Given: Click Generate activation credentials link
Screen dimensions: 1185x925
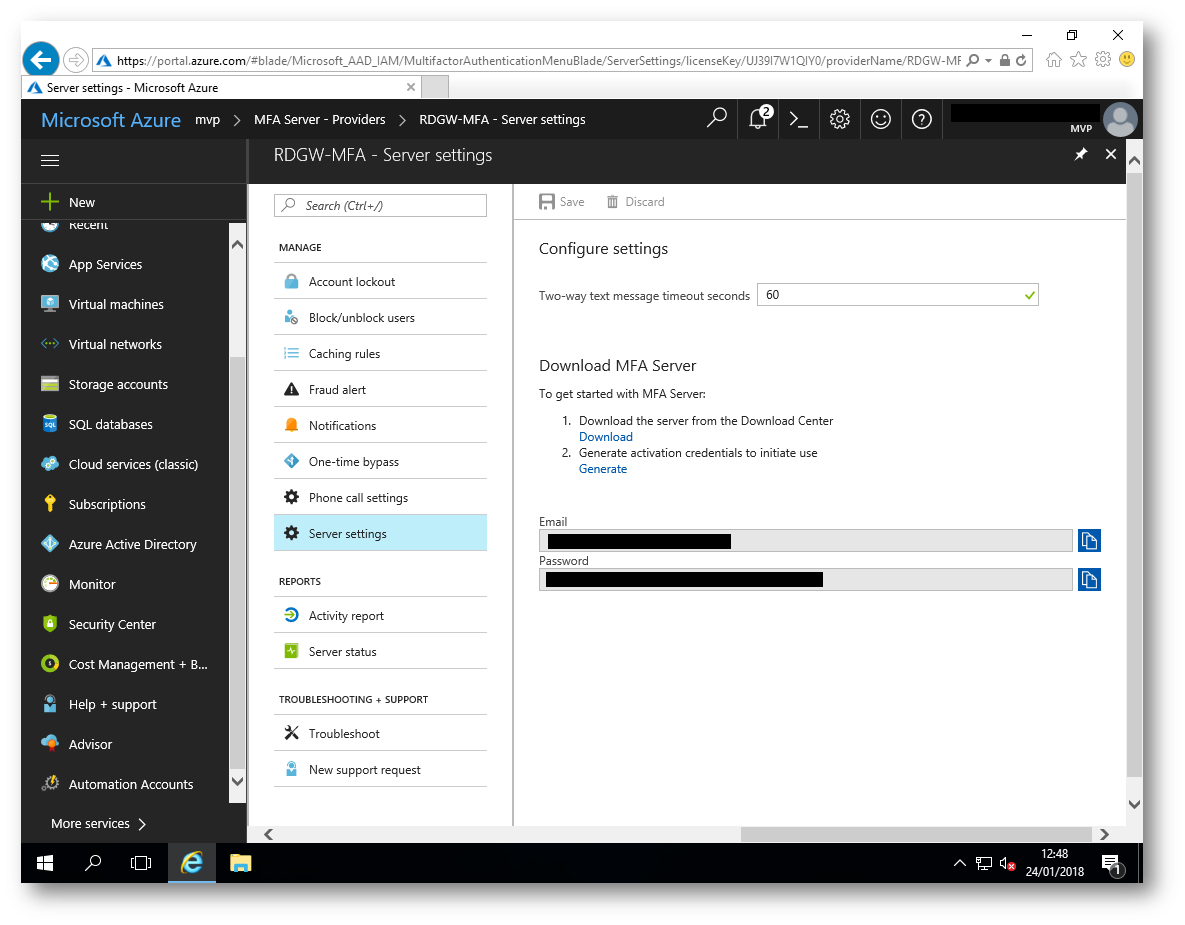Looking at the screenshot, I should 602,469.
